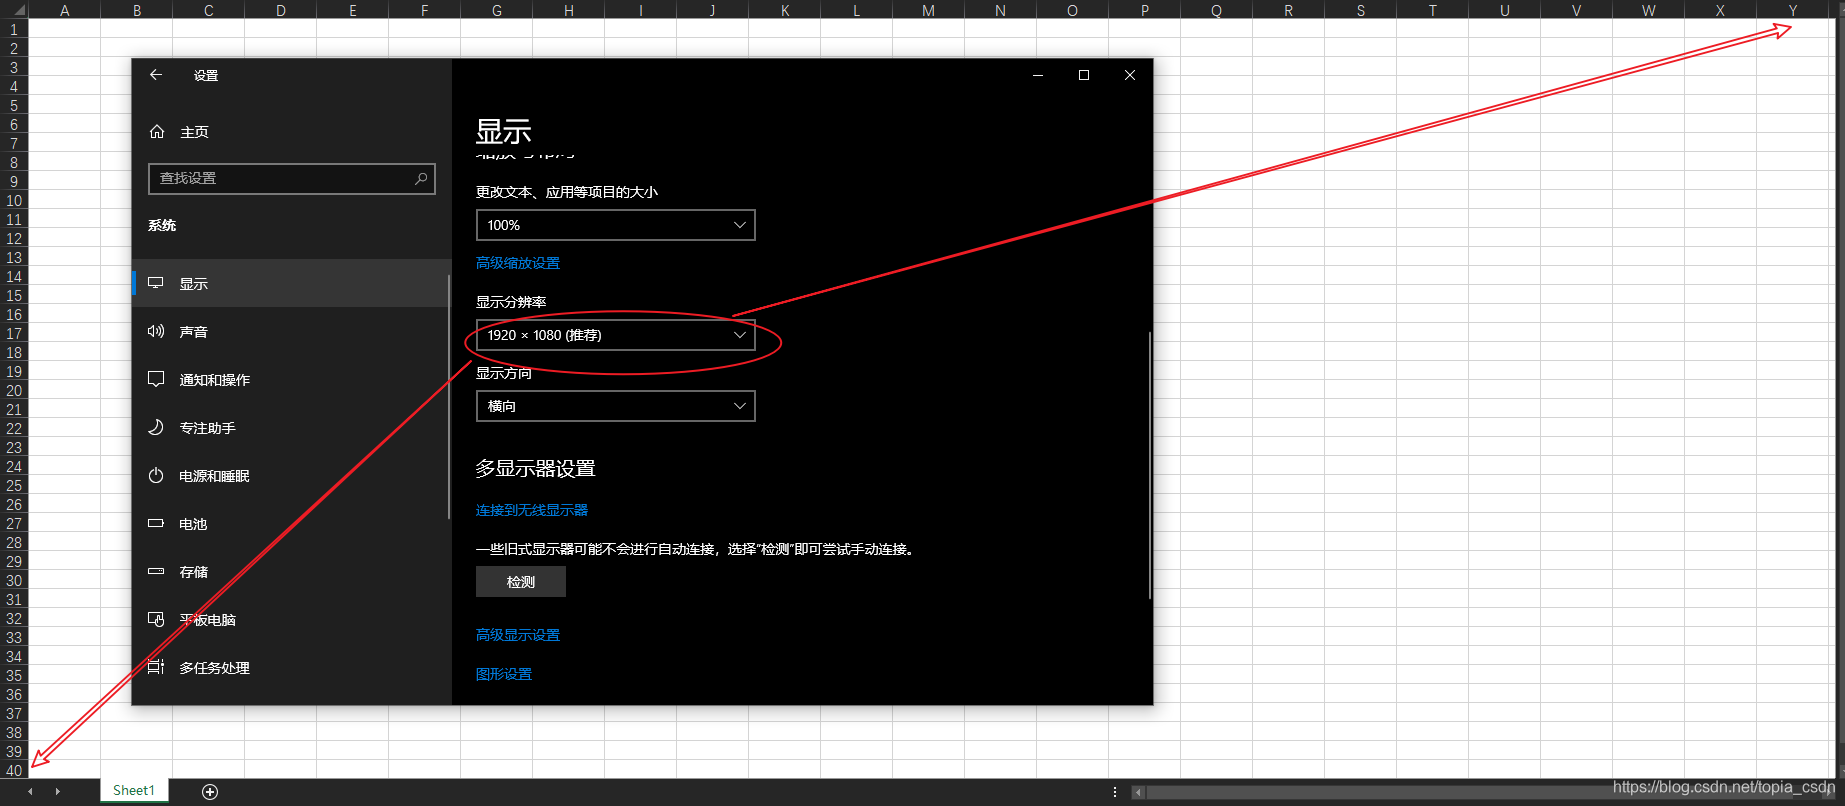Open the 100% scale dropdown
Screen dimensions: 1845x806
(615, 225)
